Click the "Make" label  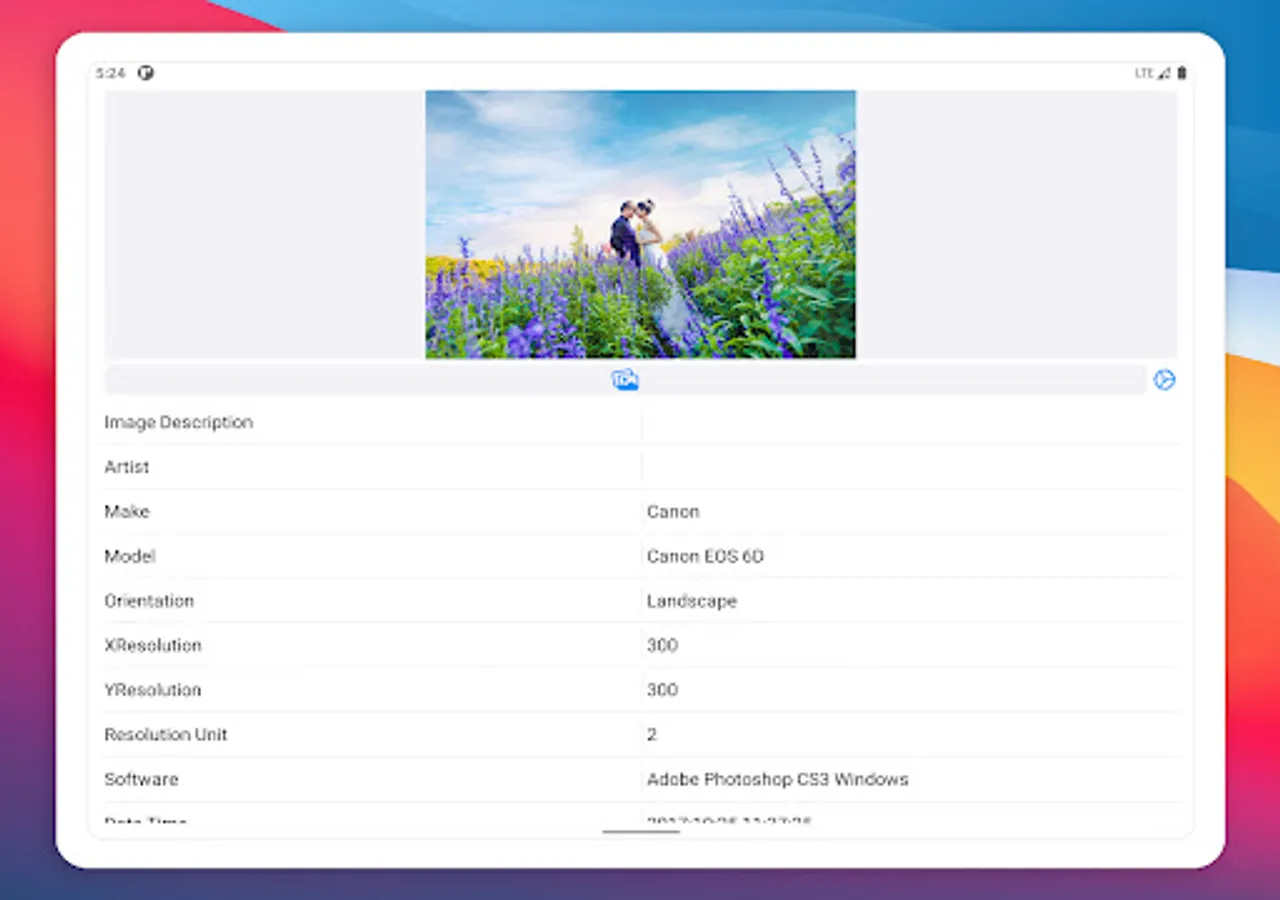coord(127,511)
